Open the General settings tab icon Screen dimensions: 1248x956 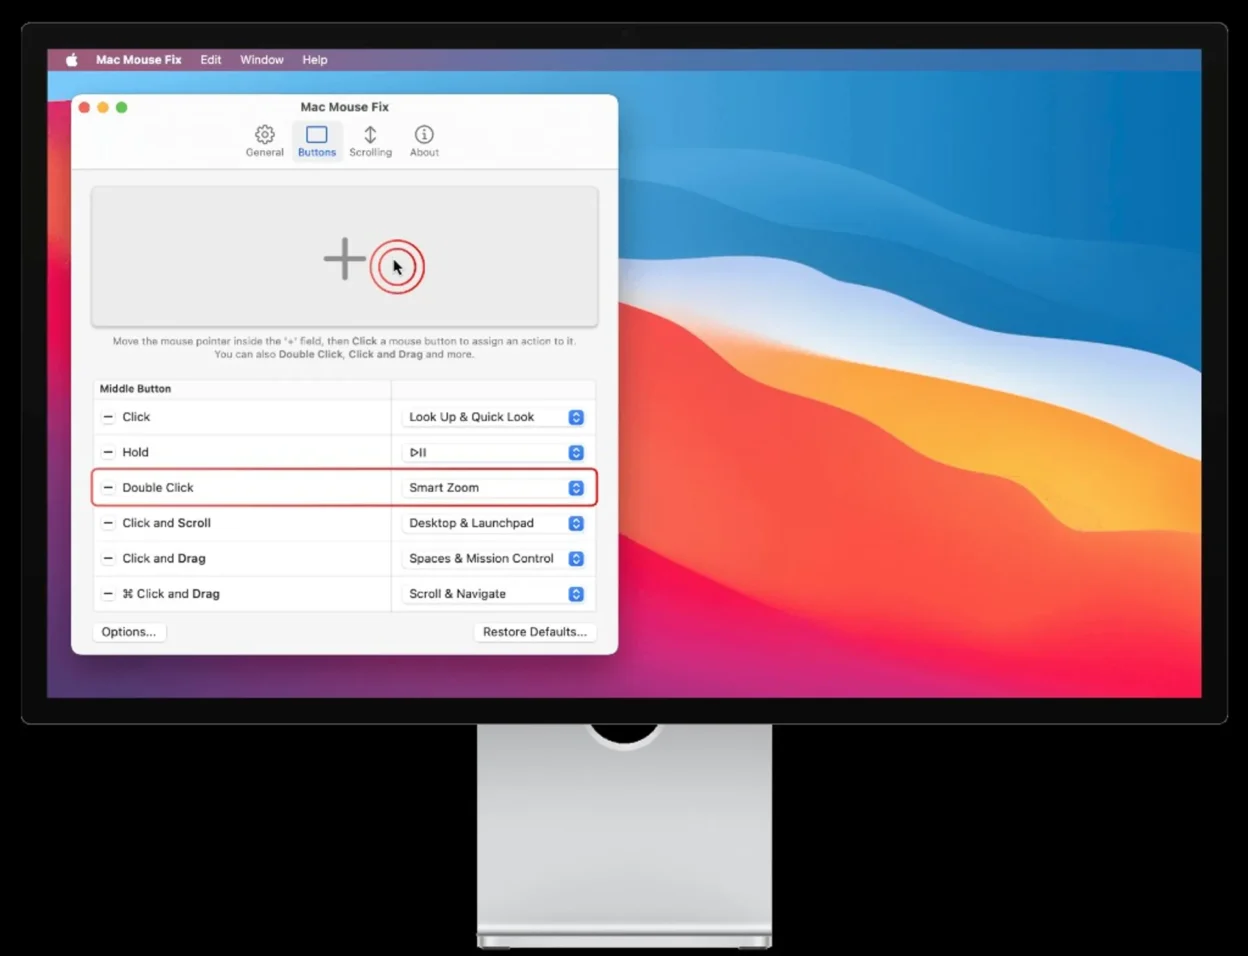pyautogui.click(x=264, y=140)
